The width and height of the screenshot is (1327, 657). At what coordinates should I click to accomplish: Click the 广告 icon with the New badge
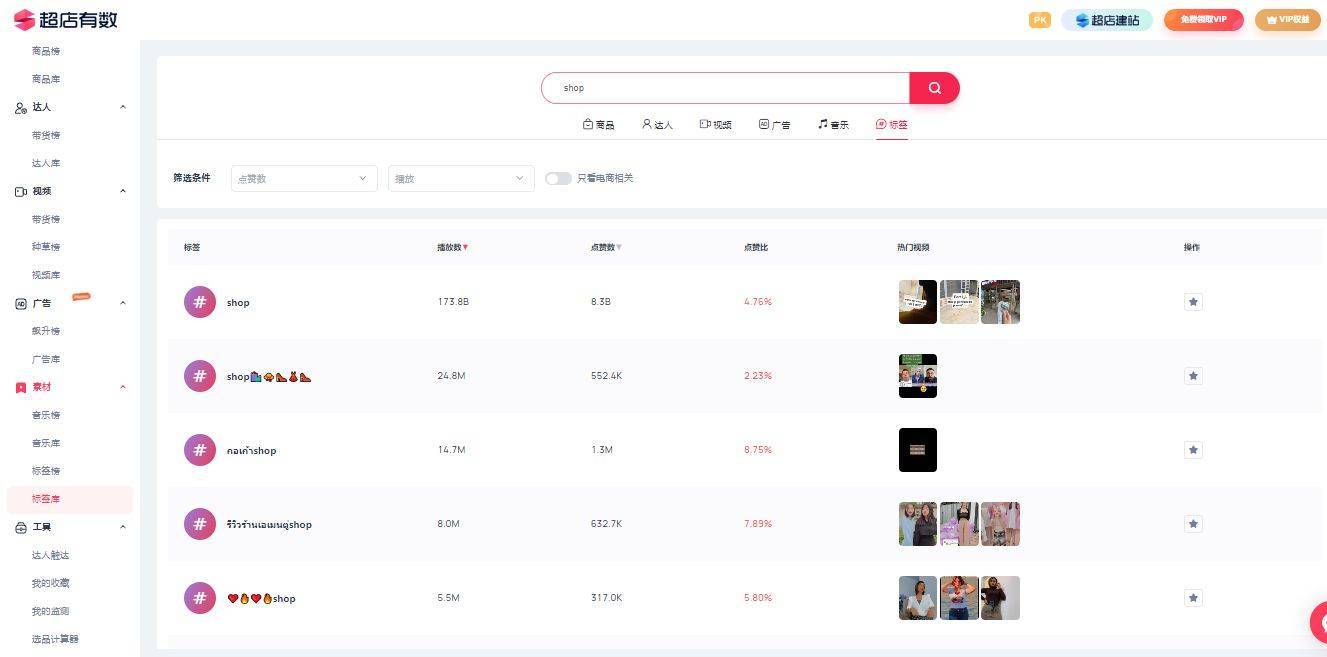[x=20, y=302]
